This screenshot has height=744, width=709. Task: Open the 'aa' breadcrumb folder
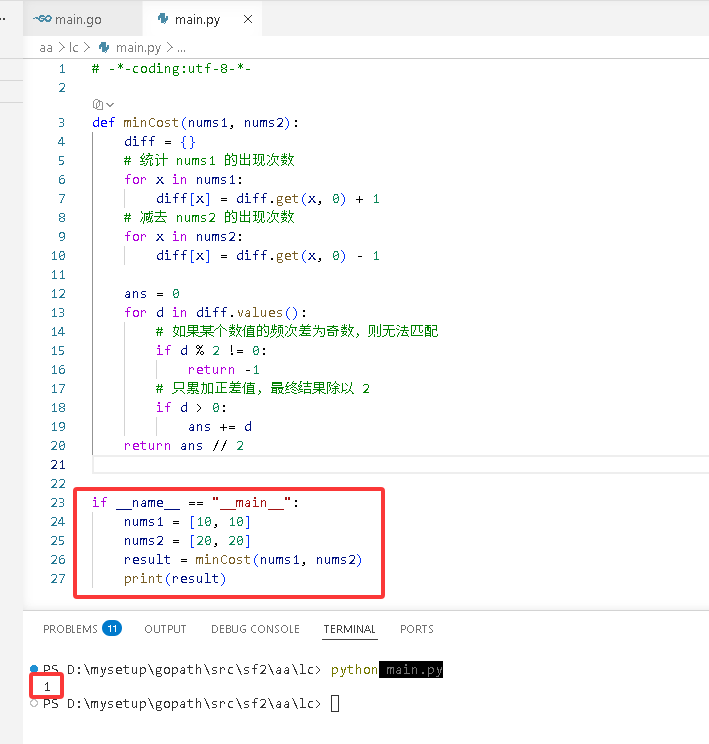pyautogui.click(x=46, y=48)
